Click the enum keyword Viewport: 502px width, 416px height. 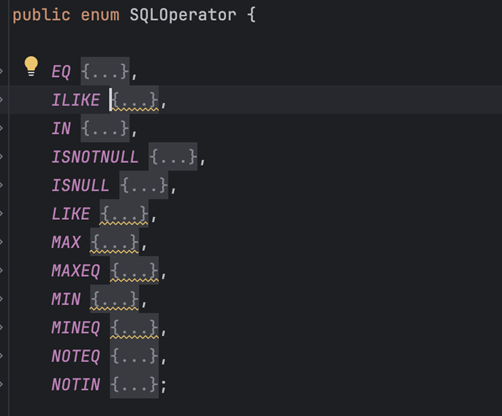tap(100, 15)
